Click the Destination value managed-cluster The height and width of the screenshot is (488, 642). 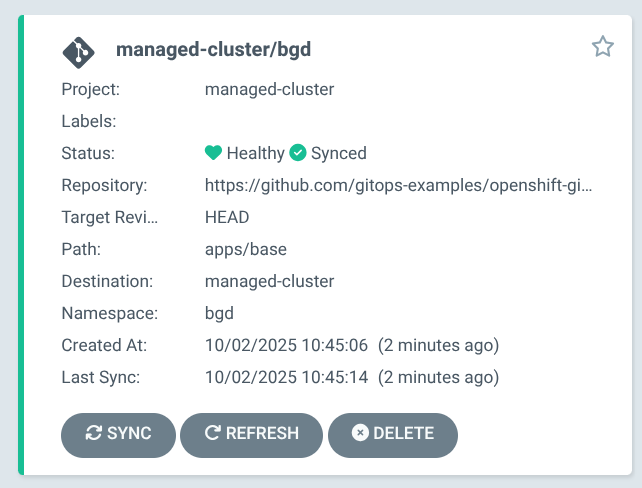click(269, 281)
